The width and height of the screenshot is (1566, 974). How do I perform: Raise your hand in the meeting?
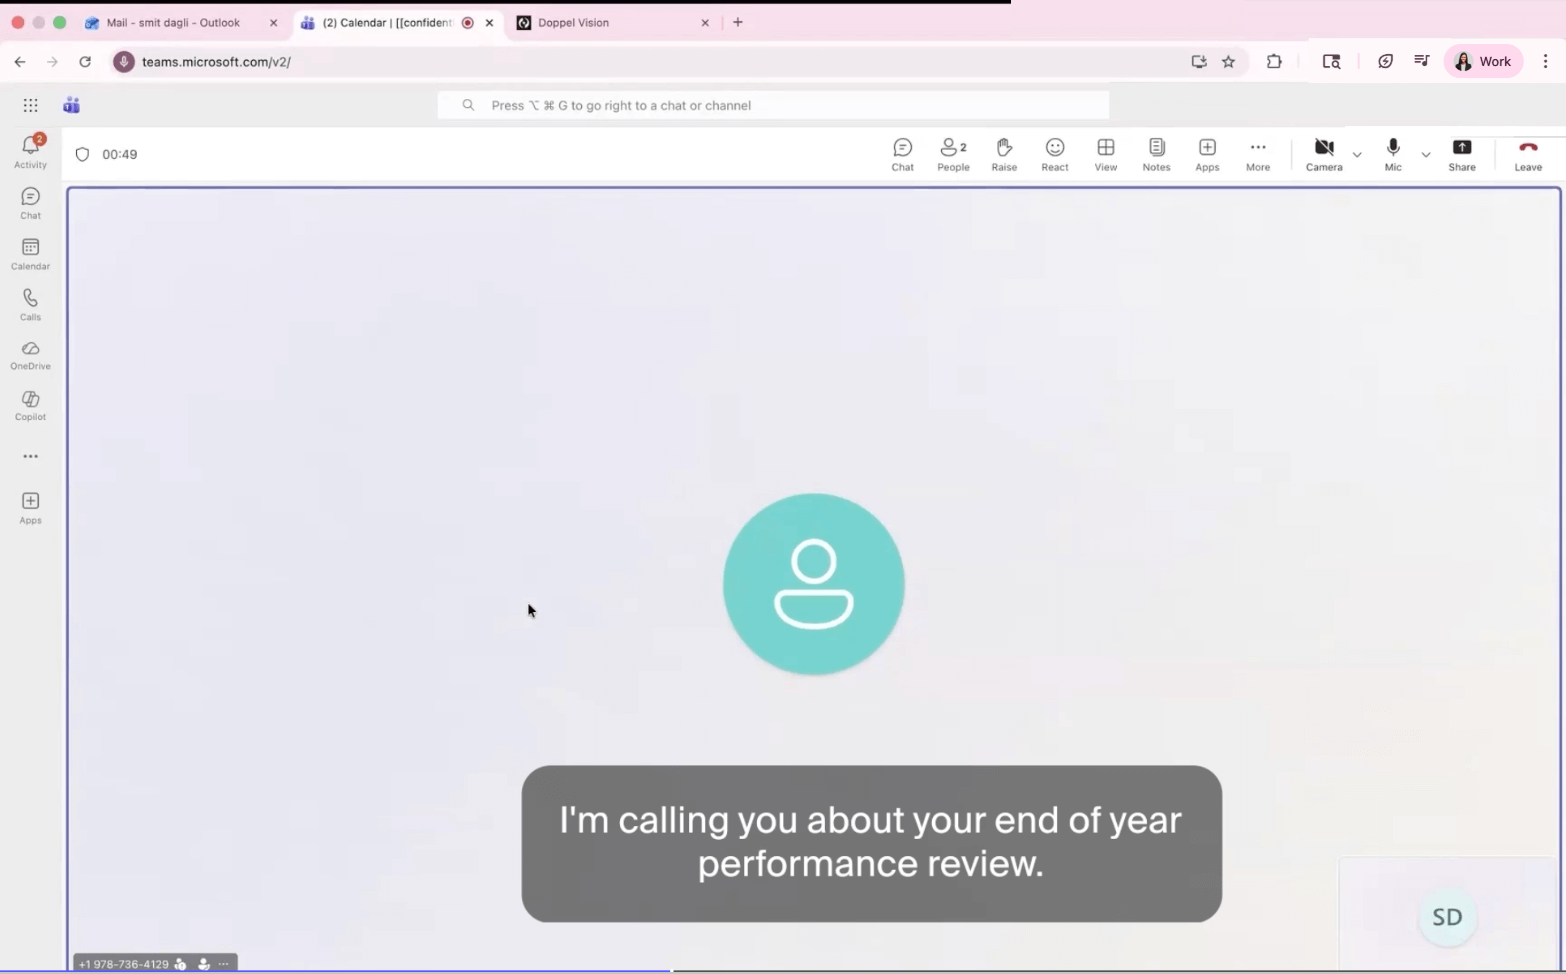[1003, 154]
